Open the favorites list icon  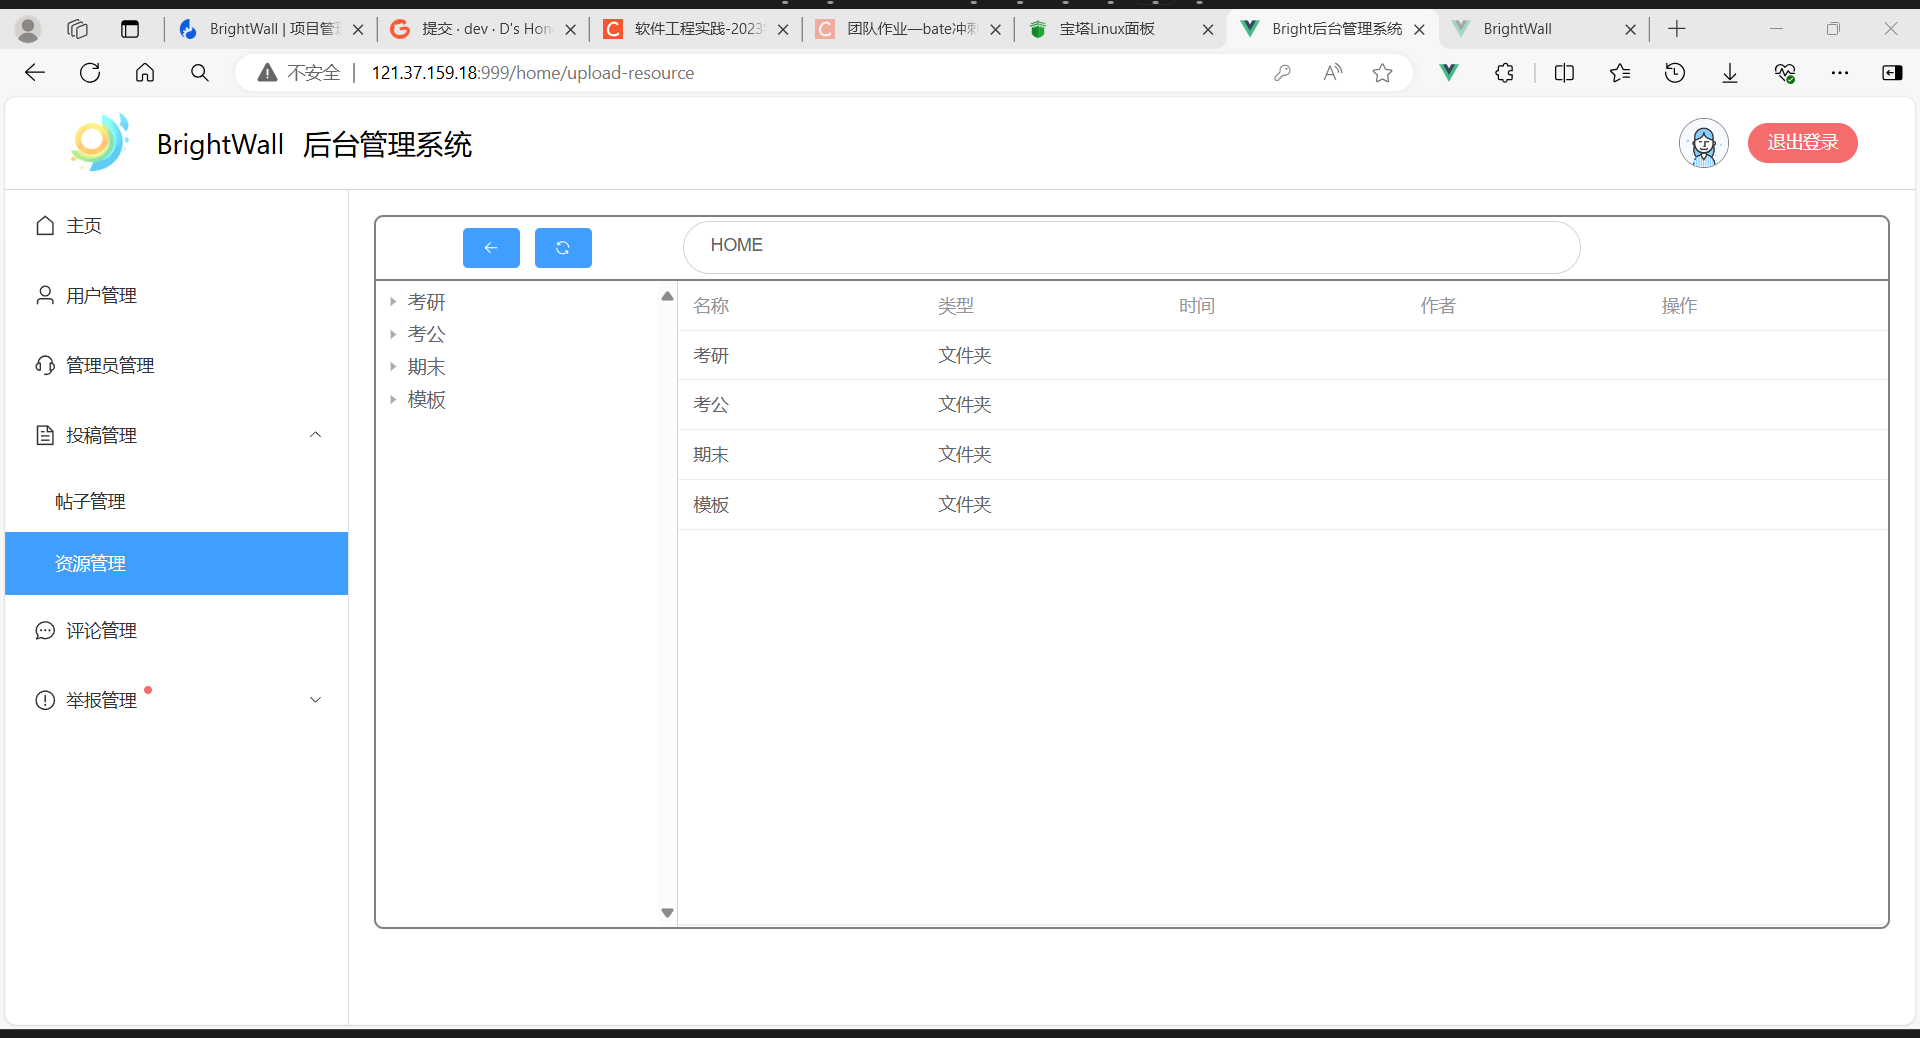pyautogui.click(x=1620, y=73)
